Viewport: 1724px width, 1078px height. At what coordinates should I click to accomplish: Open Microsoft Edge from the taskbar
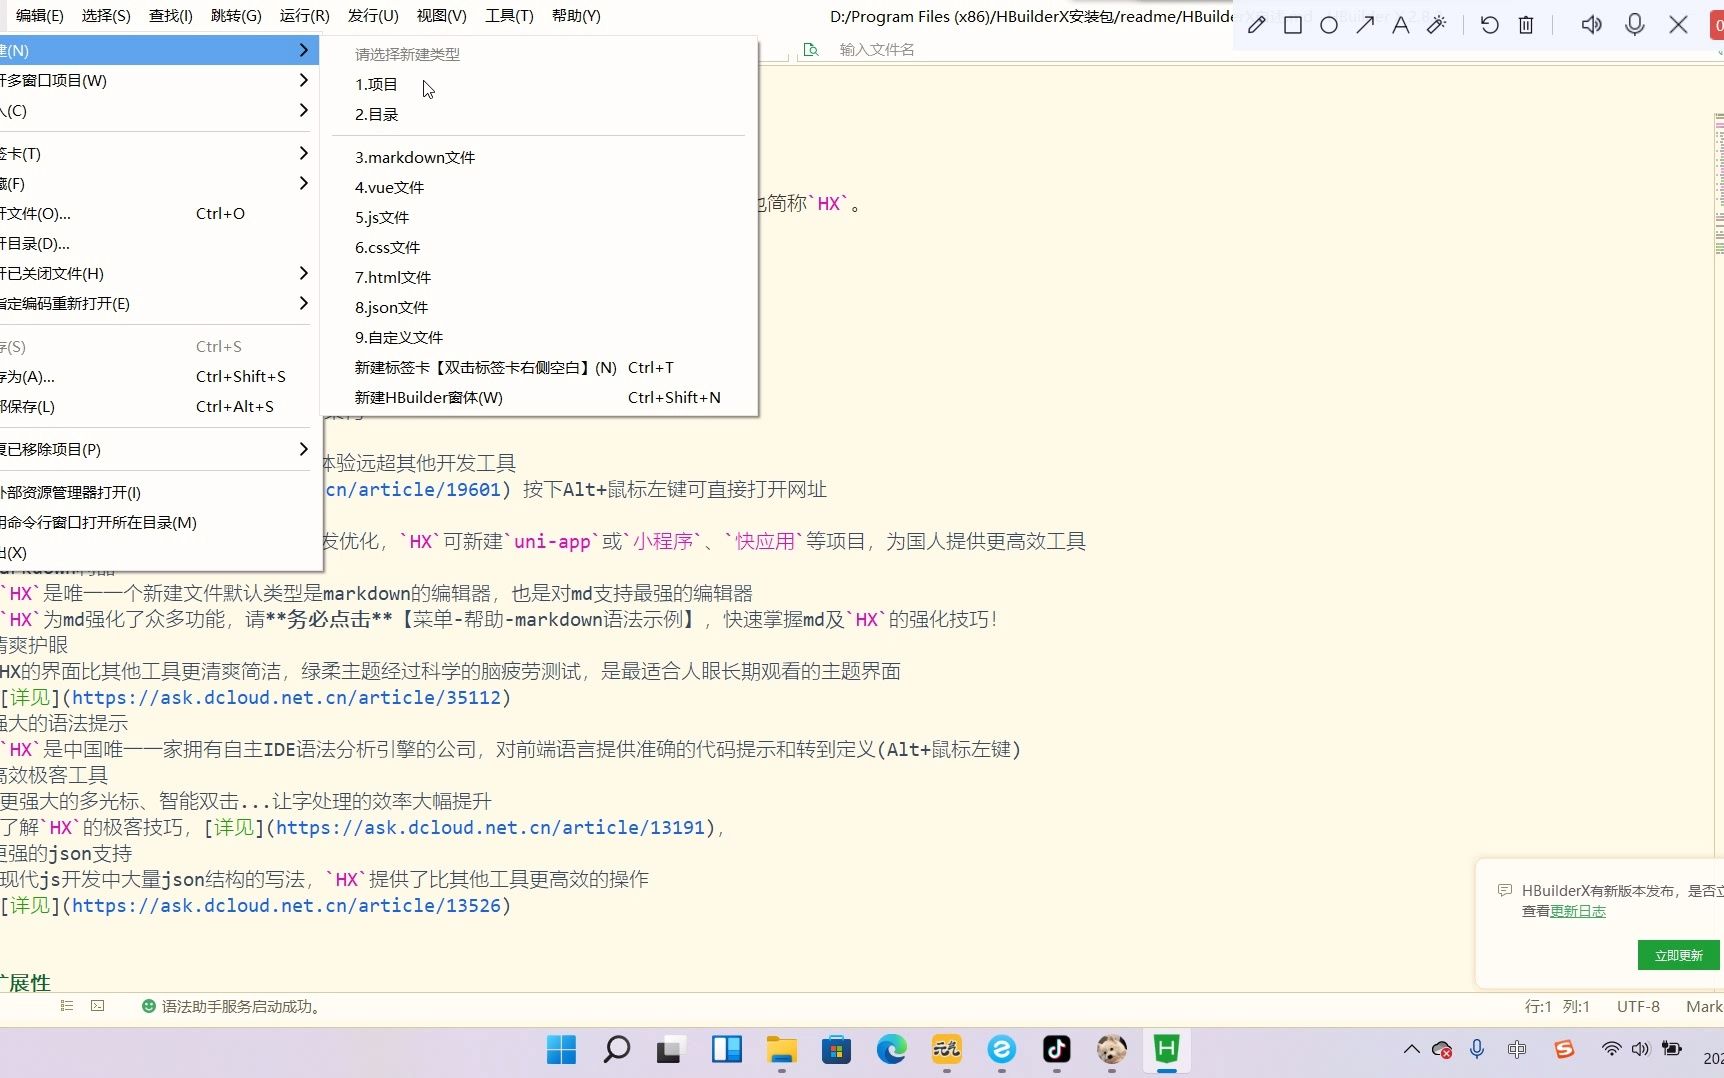tap(892, 1049)
